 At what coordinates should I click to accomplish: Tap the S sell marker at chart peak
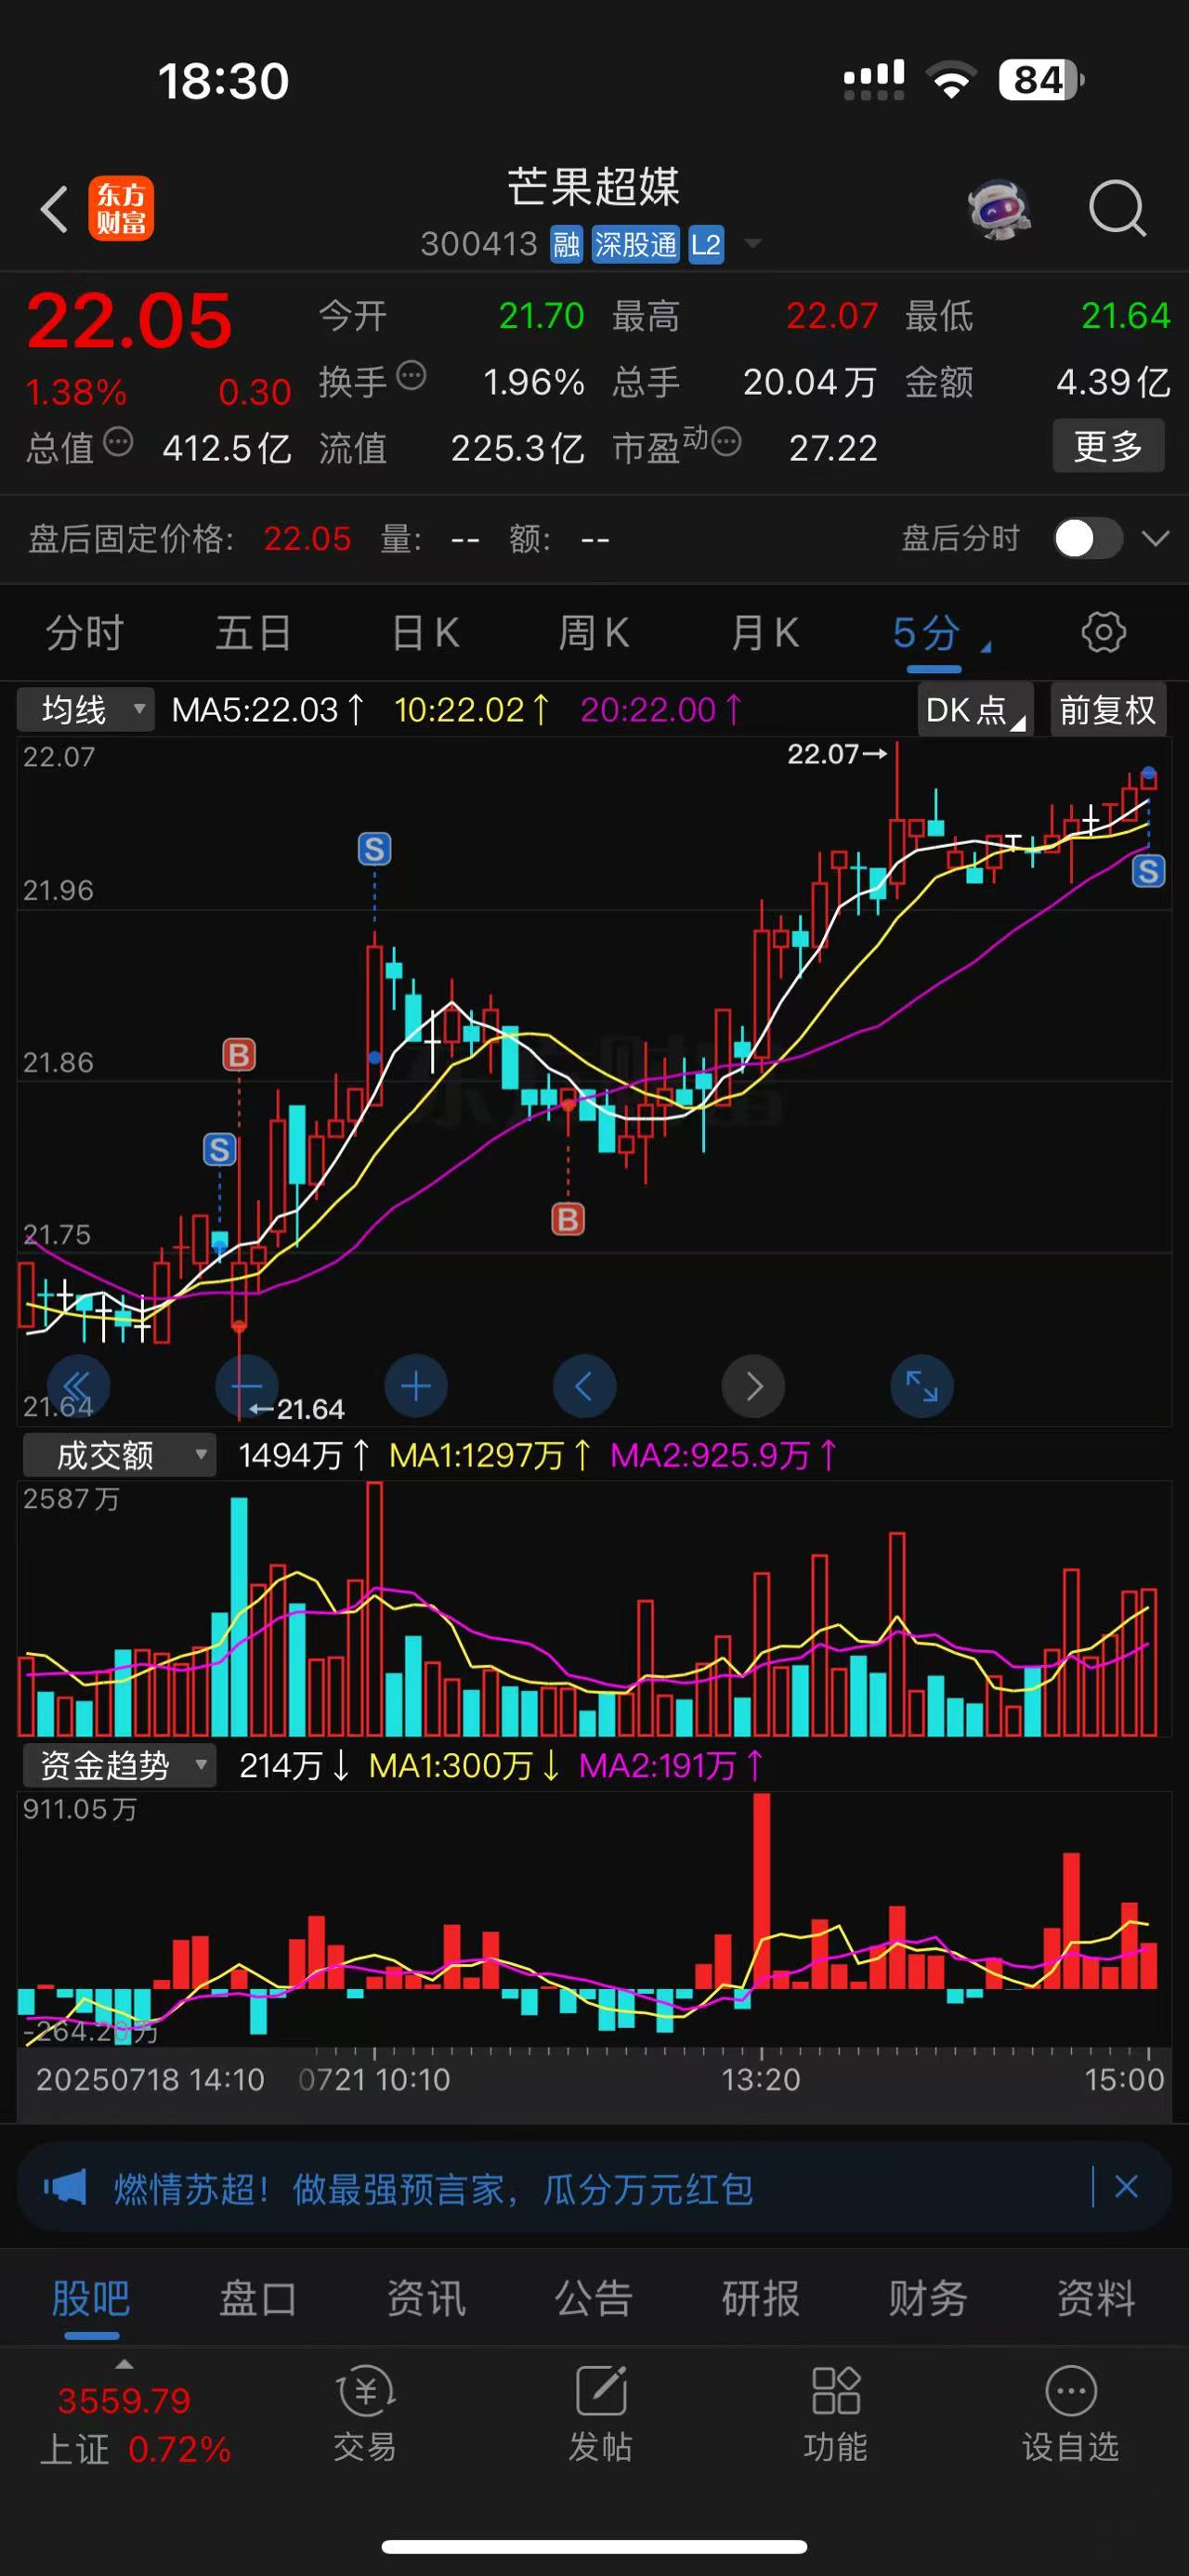[374, 849]
